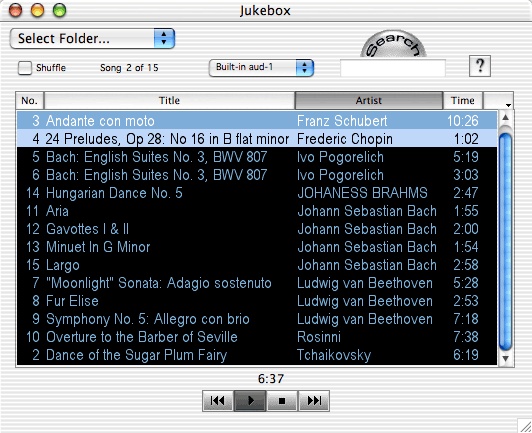Click the scrollbar up arrow

click(x=506, y=117)
